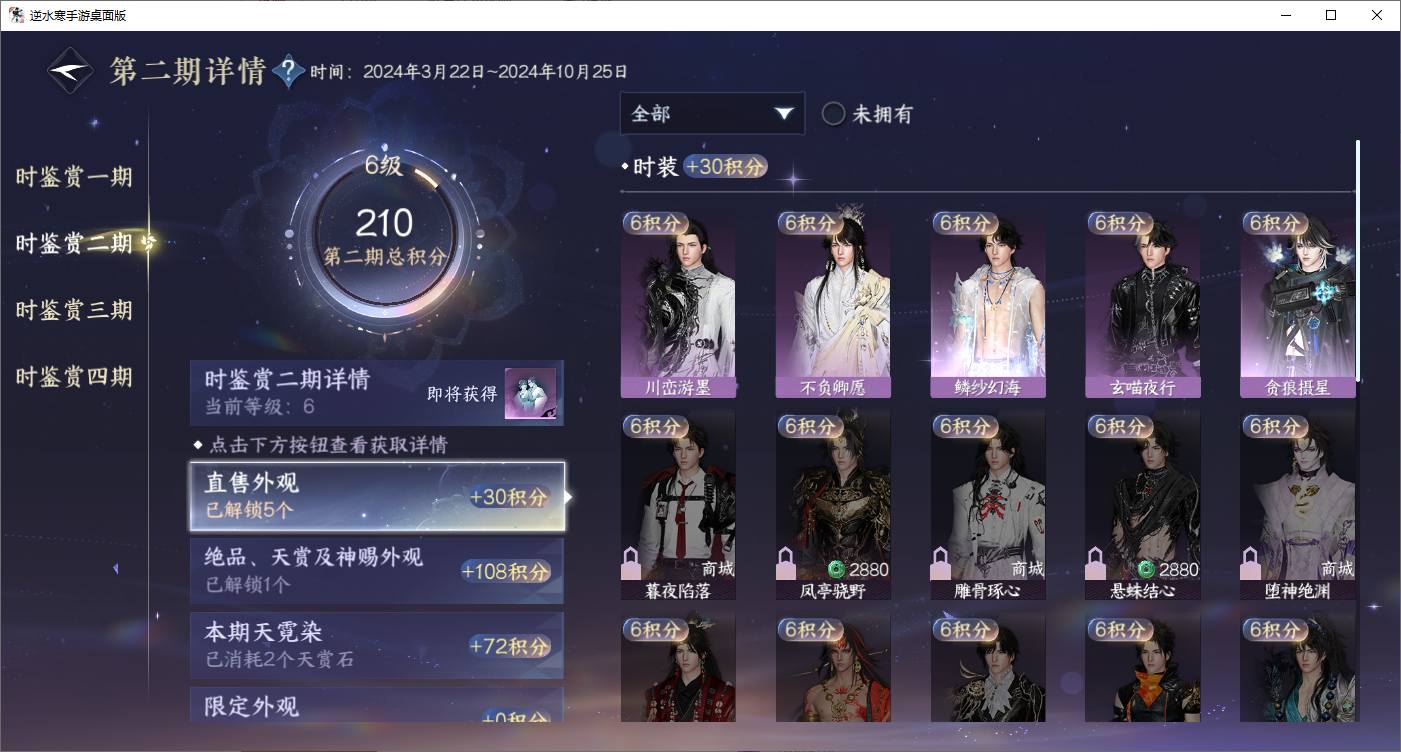Switch to 时鉴赏一期 tab

(74, 177)
